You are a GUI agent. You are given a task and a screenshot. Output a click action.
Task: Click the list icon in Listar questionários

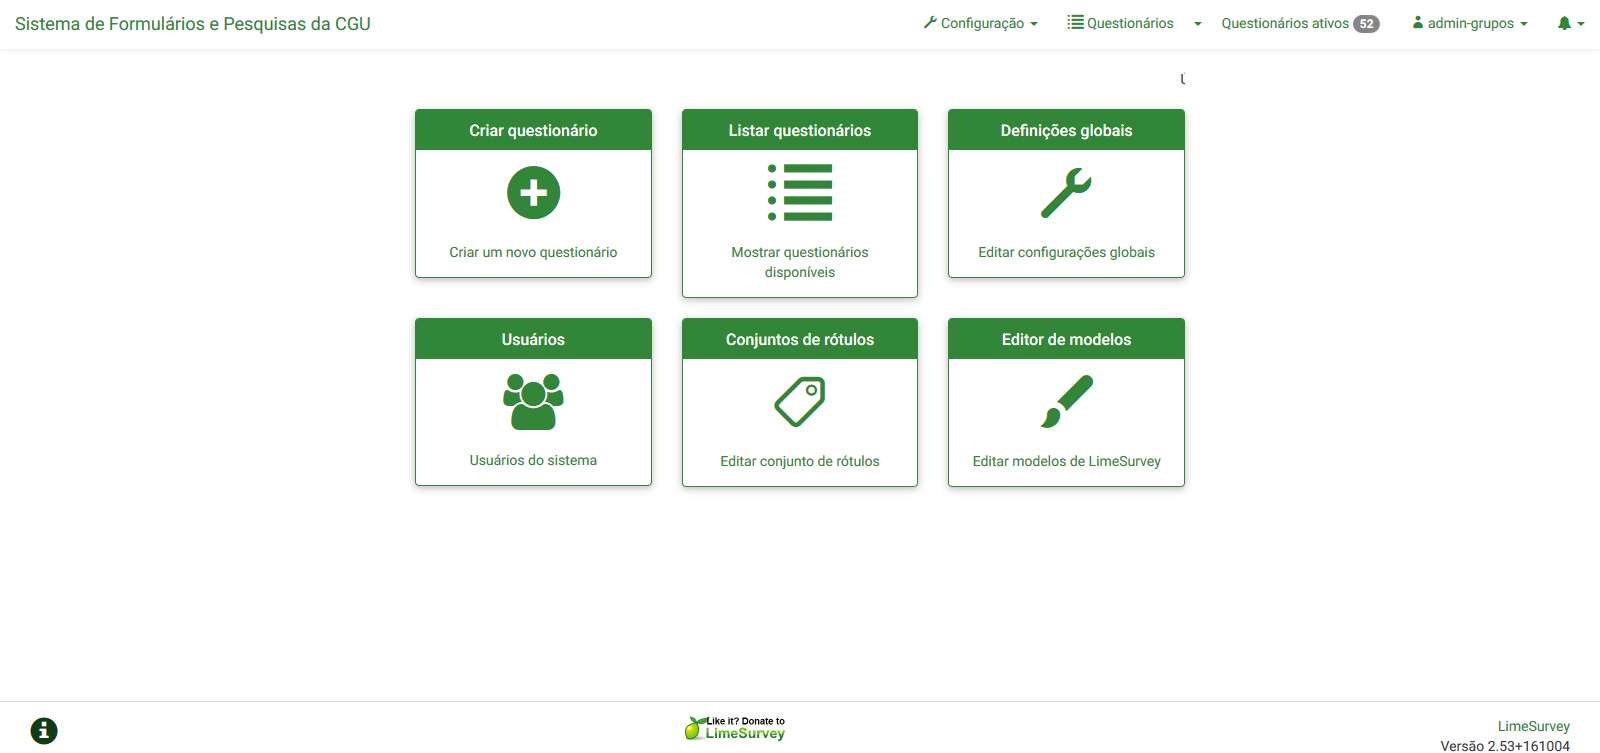[x=799, y=192]
